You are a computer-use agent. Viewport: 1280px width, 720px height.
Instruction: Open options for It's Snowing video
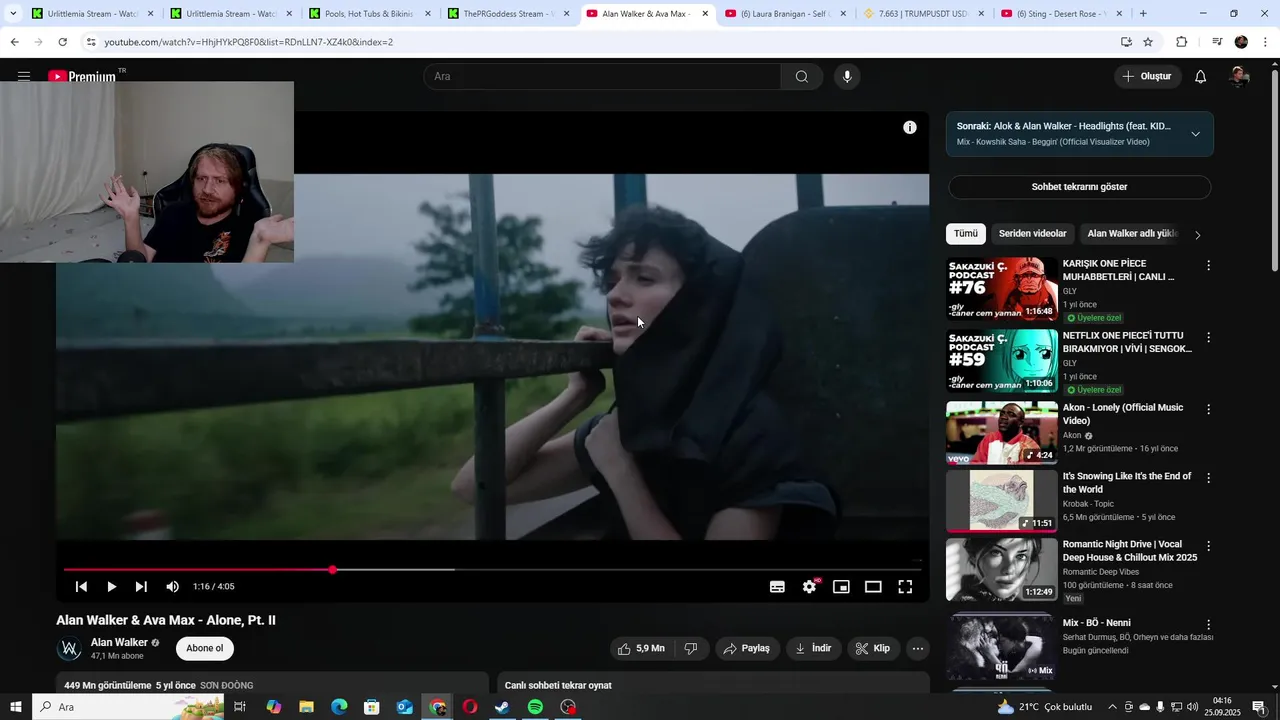[1208, 479]
